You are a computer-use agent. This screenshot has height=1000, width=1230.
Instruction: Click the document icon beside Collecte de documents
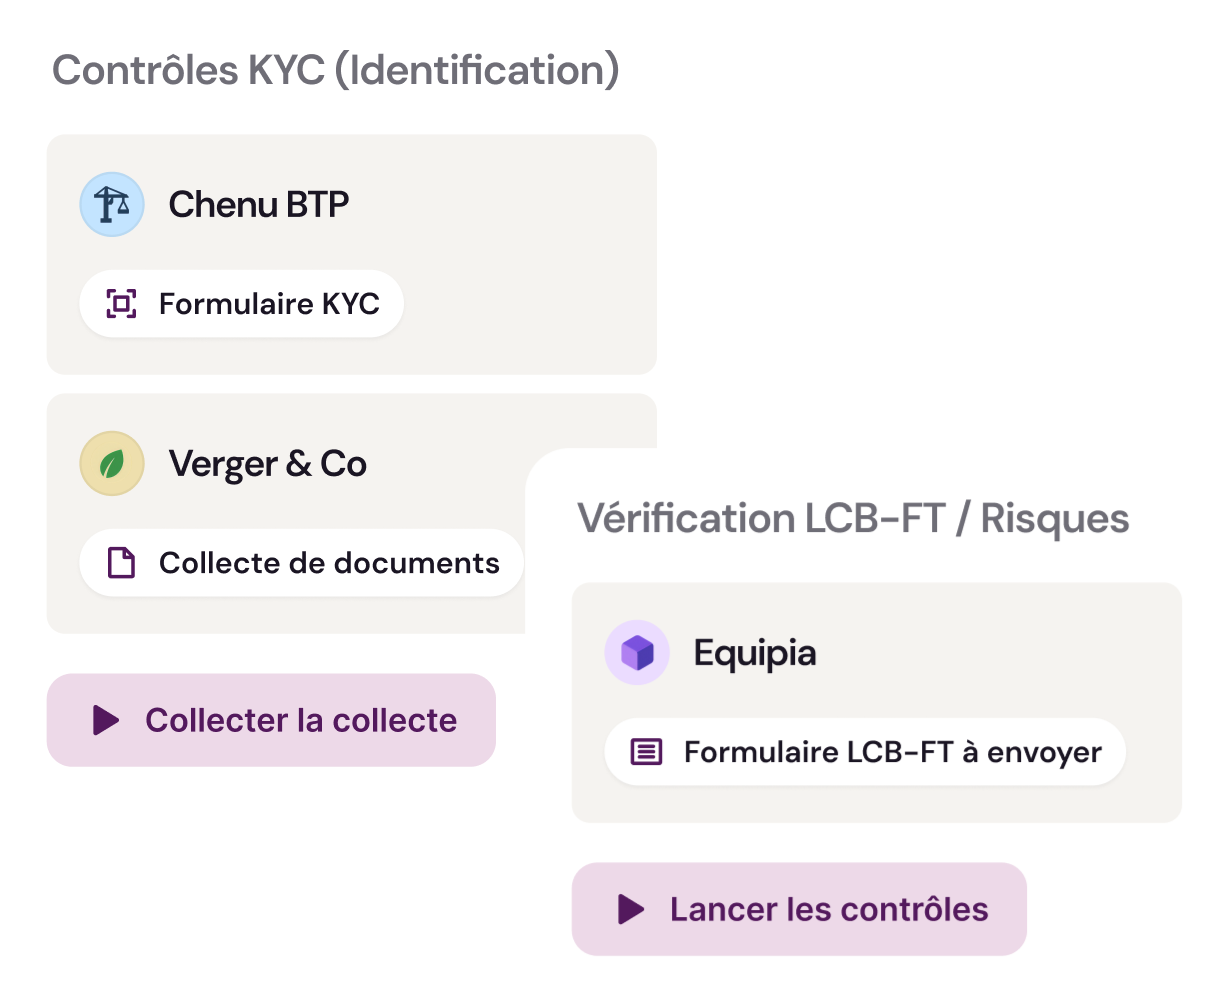coord(121,563)
